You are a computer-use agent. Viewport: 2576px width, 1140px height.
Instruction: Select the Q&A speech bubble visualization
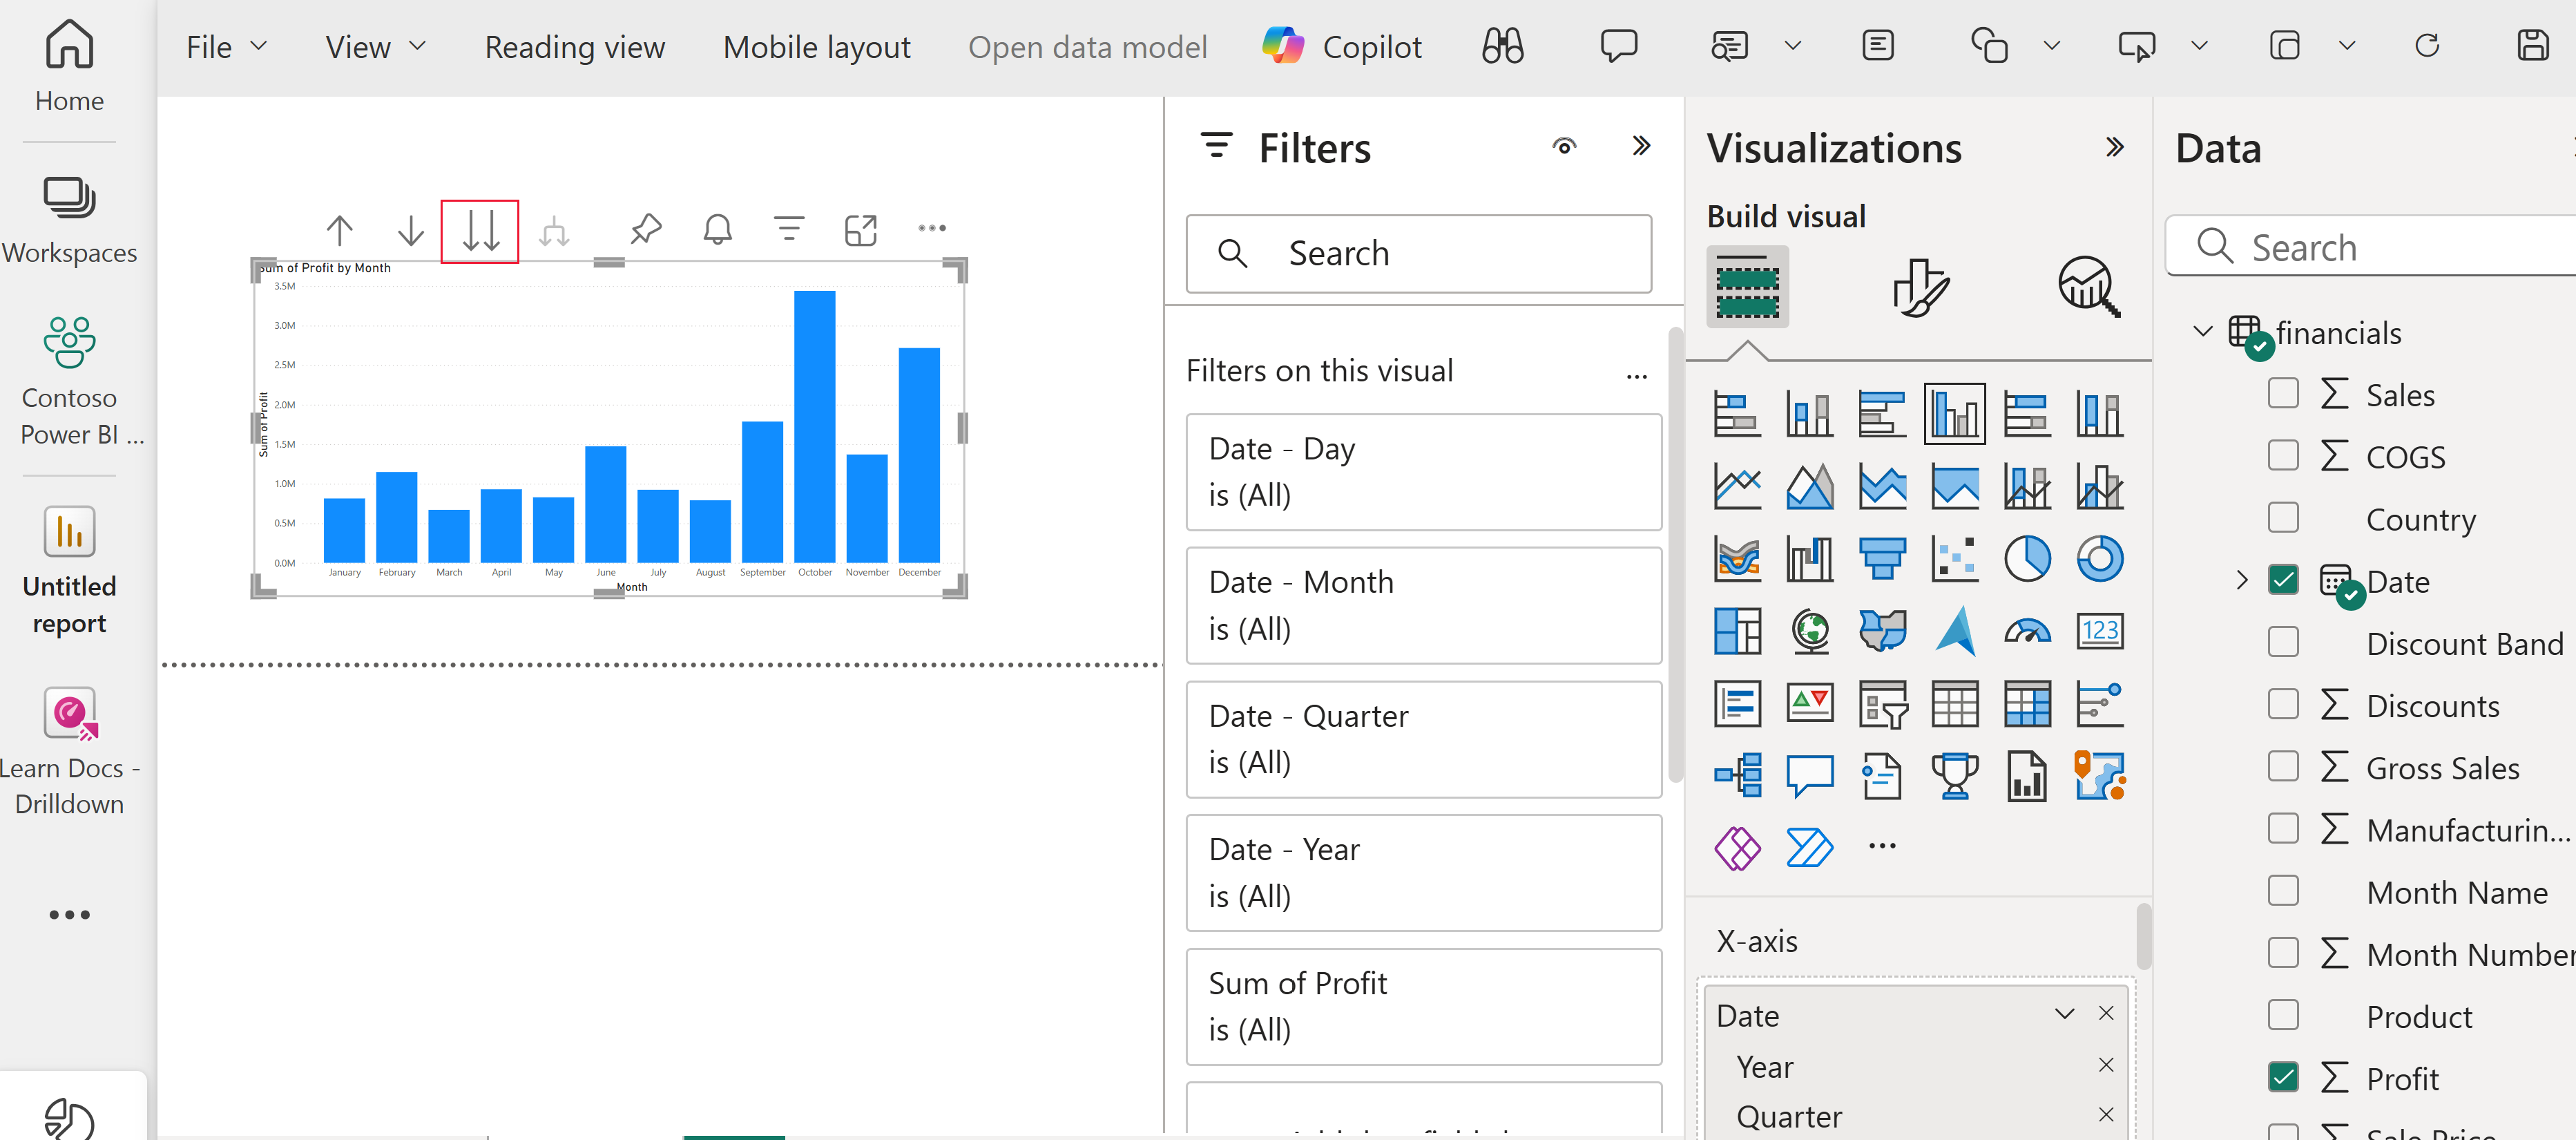1809,775
